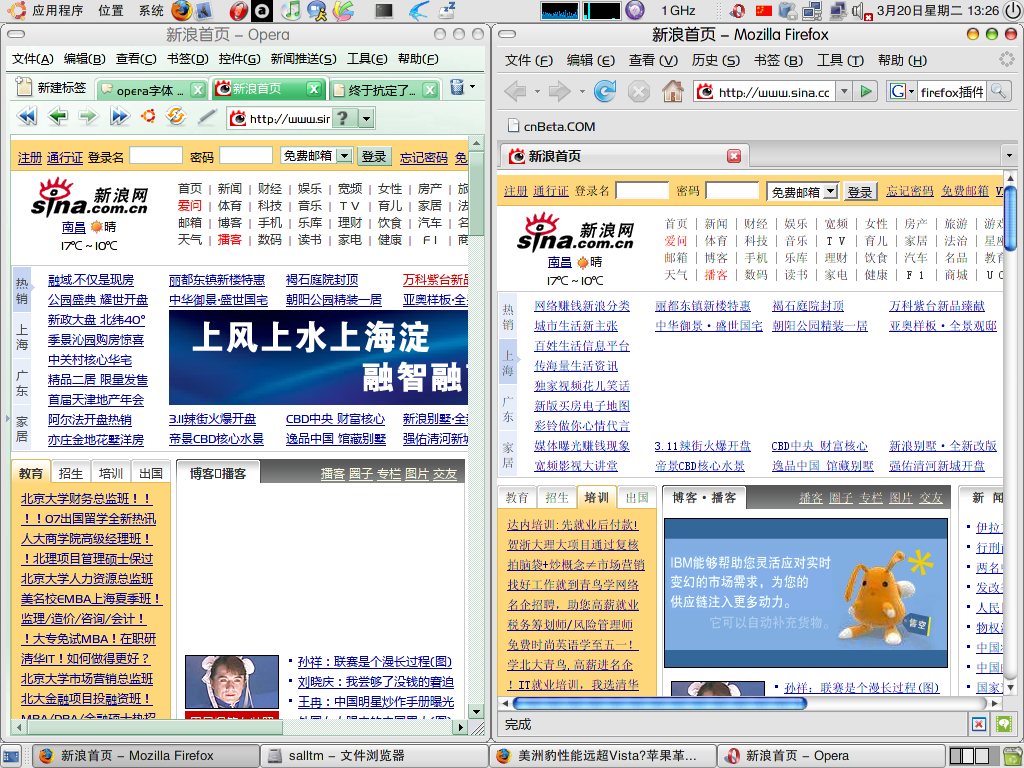Screen dimensions: 1024x768
Task: Click Firefox back arrow button
Action: click(515, 91)
